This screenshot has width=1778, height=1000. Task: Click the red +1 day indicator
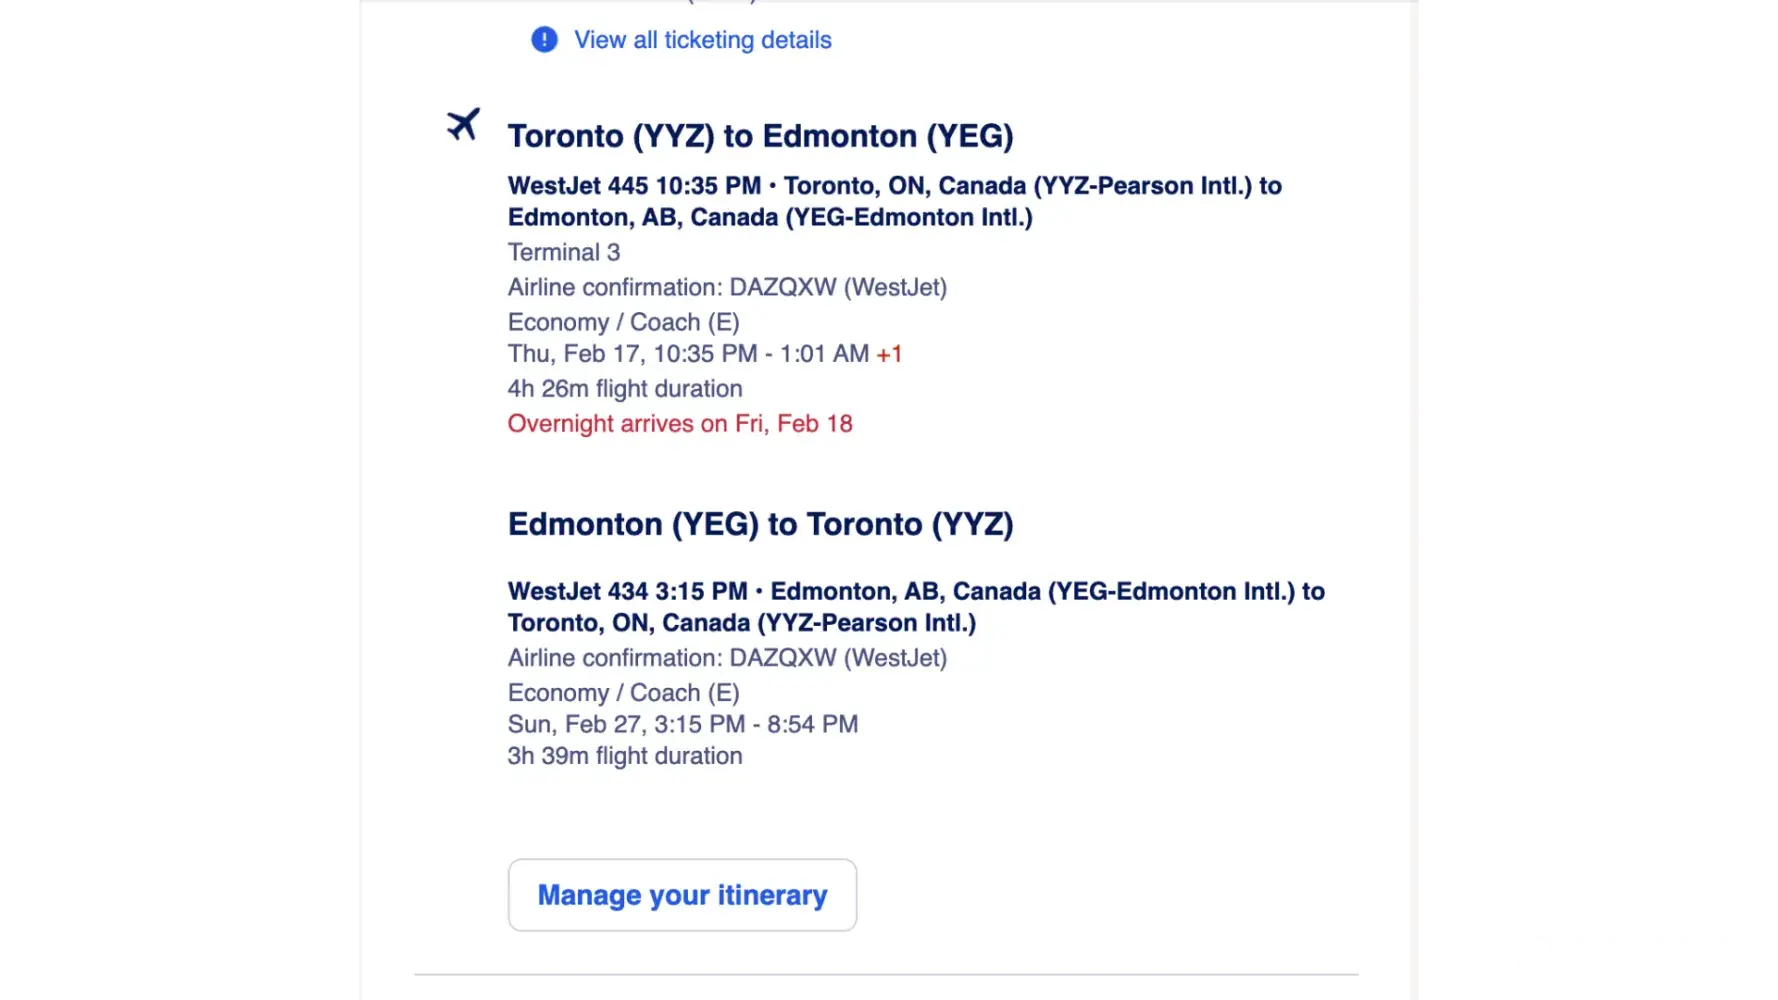coord(889,354)
